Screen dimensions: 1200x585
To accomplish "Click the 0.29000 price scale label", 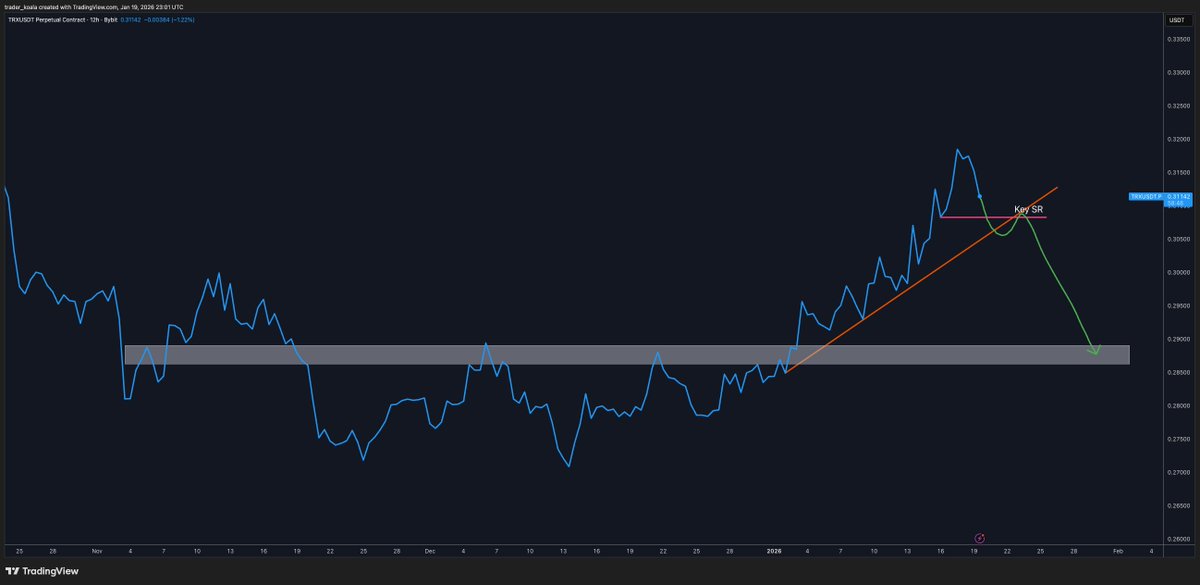I will point(1178,339).
